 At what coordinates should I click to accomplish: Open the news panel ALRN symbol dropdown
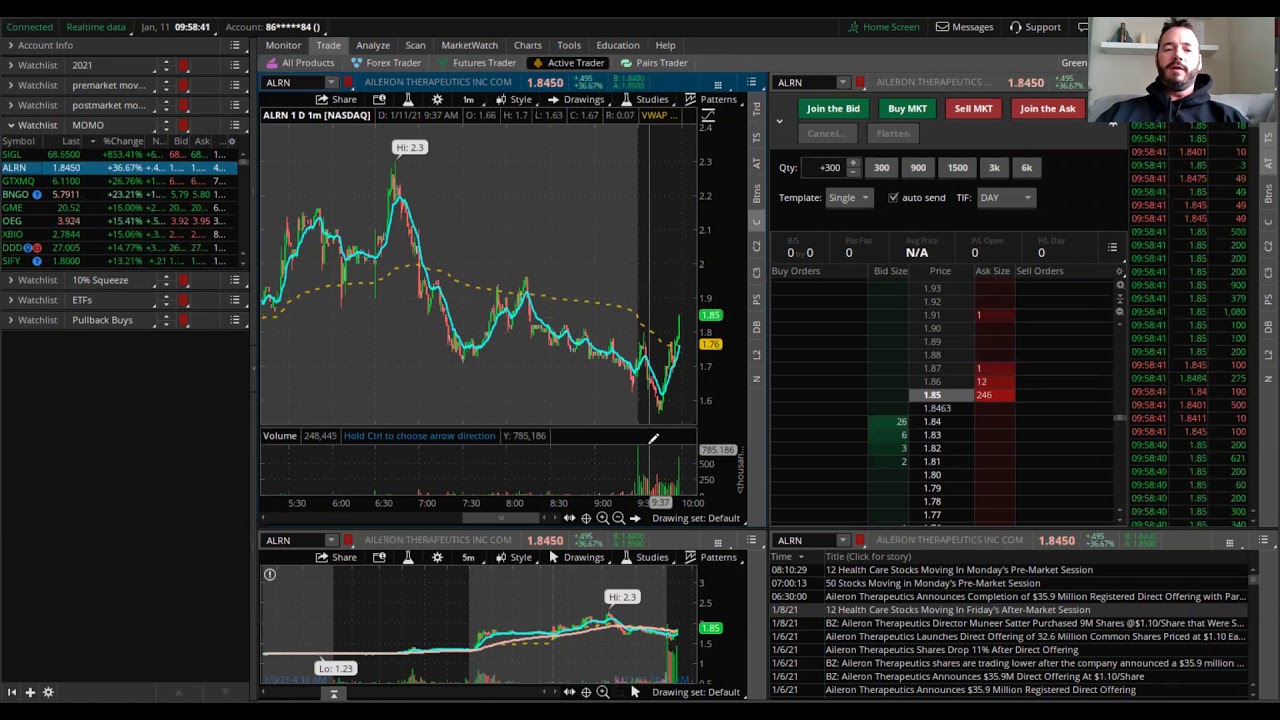coord(842,541)
